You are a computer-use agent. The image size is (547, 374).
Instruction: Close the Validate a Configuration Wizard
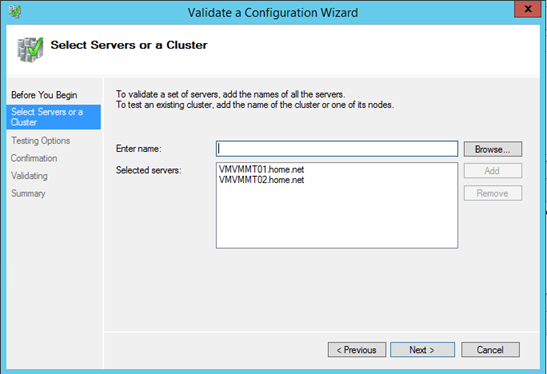pyautogui.click(x=527, y=9)
